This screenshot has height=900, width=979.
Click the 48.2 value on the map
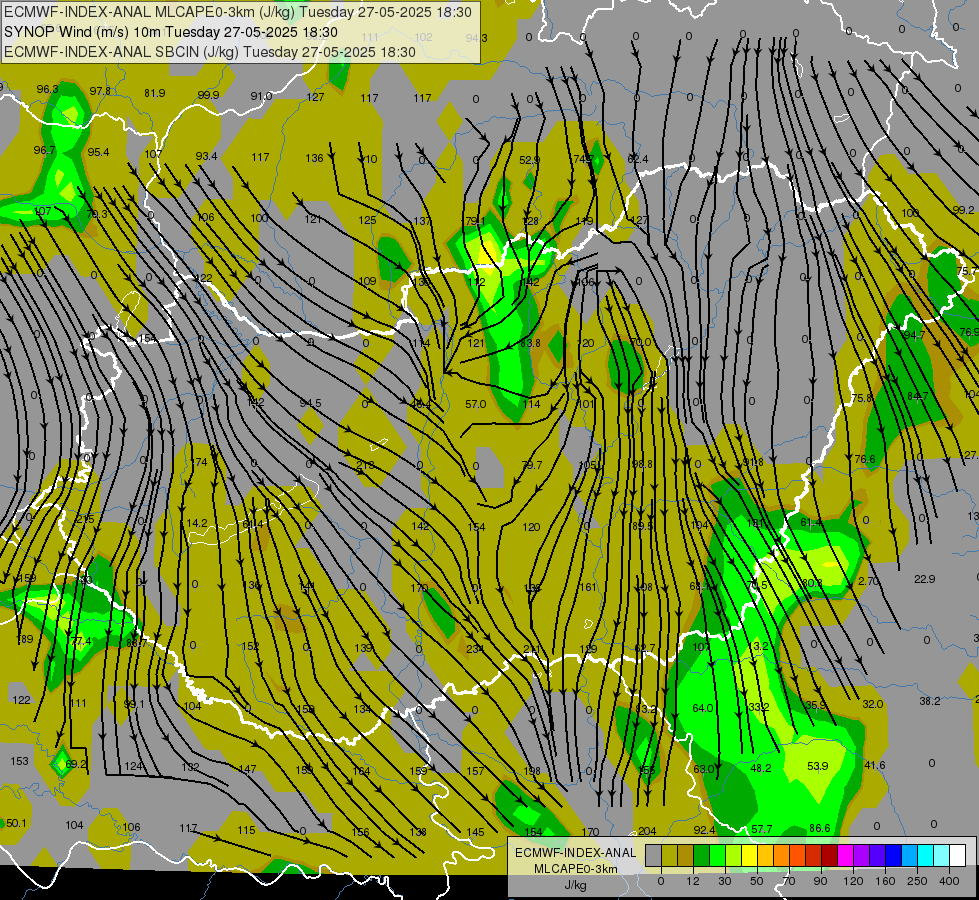pos(760,768)
